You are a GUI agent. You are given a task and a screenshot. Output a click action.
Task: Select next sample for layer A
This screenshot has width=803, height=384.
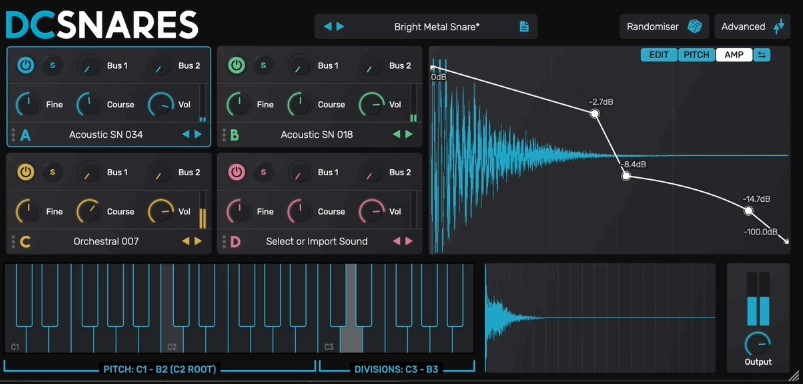tap(198, 135)
